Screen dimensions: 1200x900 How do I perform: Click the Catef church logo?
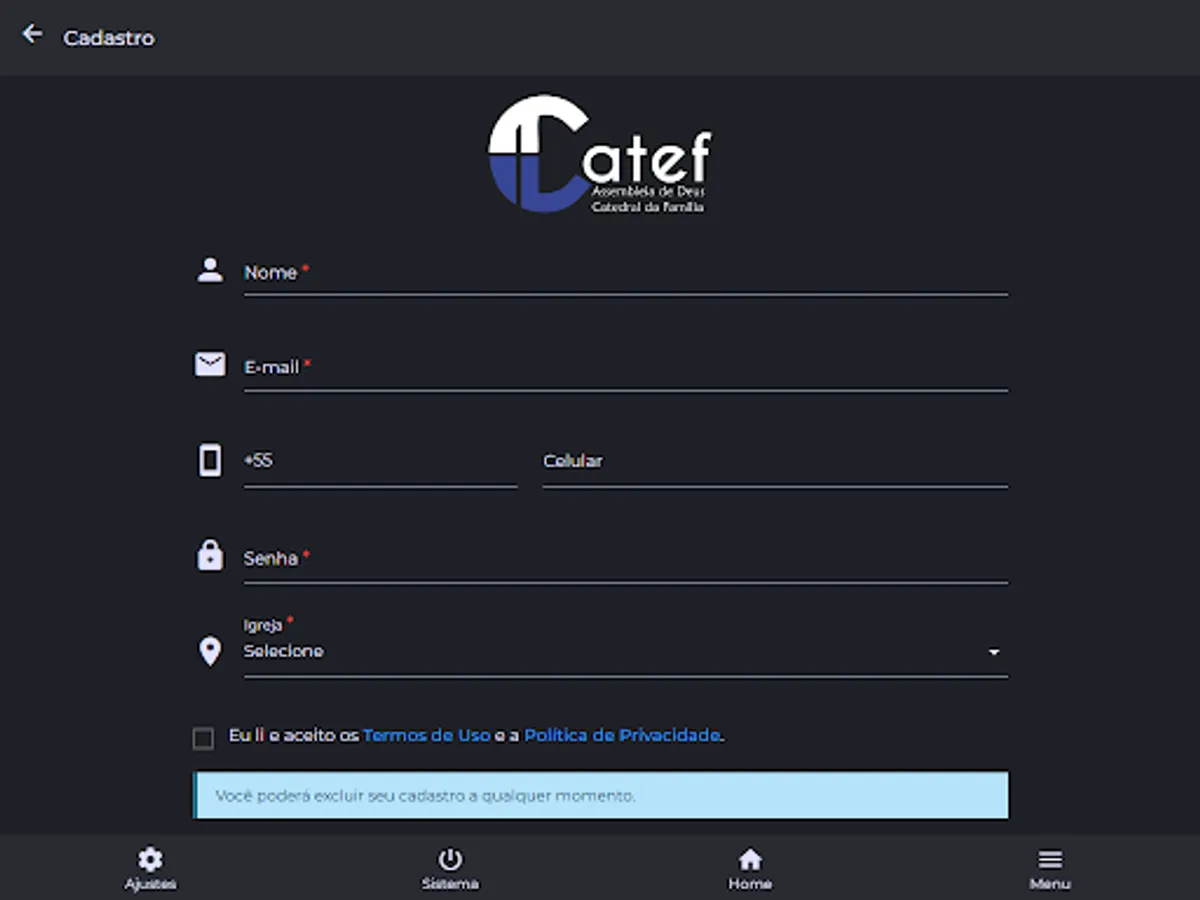(600, 154)
